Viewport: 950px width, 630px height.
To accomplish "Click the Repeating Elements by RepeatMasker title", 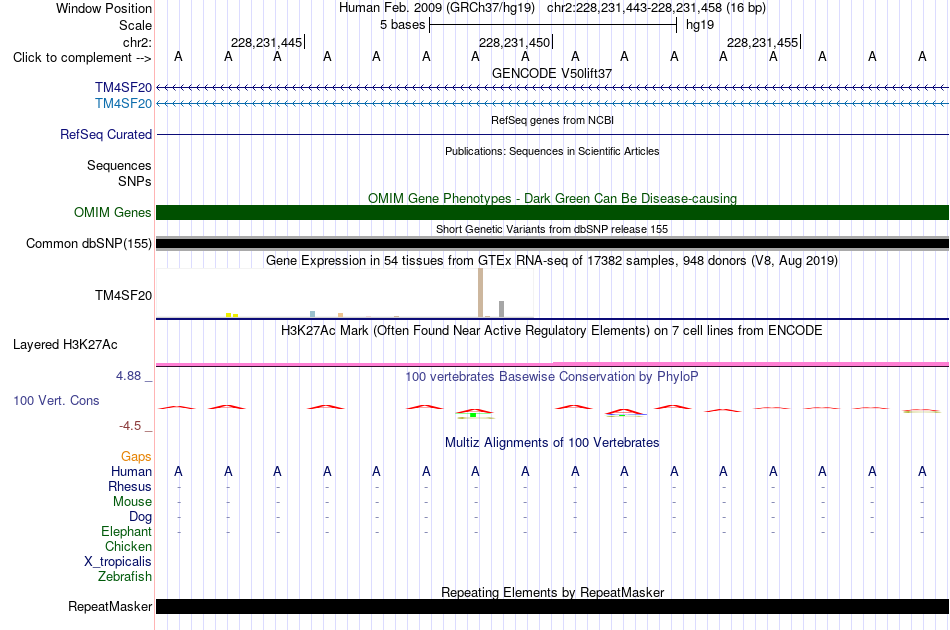I will (x=553, y=592).
